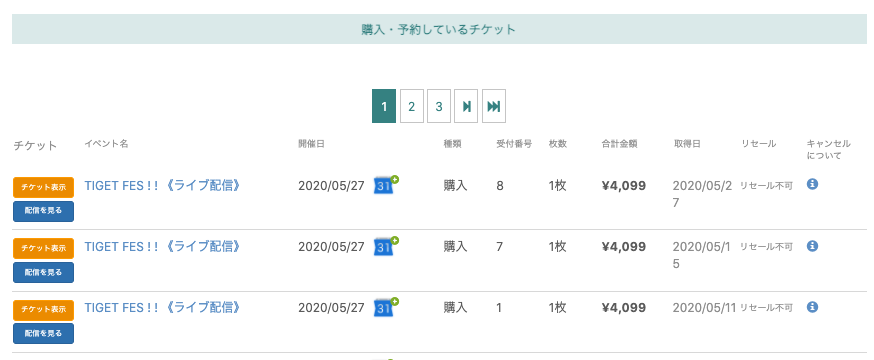874x360 pixels.
Task: Add reception number 7 event to calendar
Action: (x=386, y=246)
